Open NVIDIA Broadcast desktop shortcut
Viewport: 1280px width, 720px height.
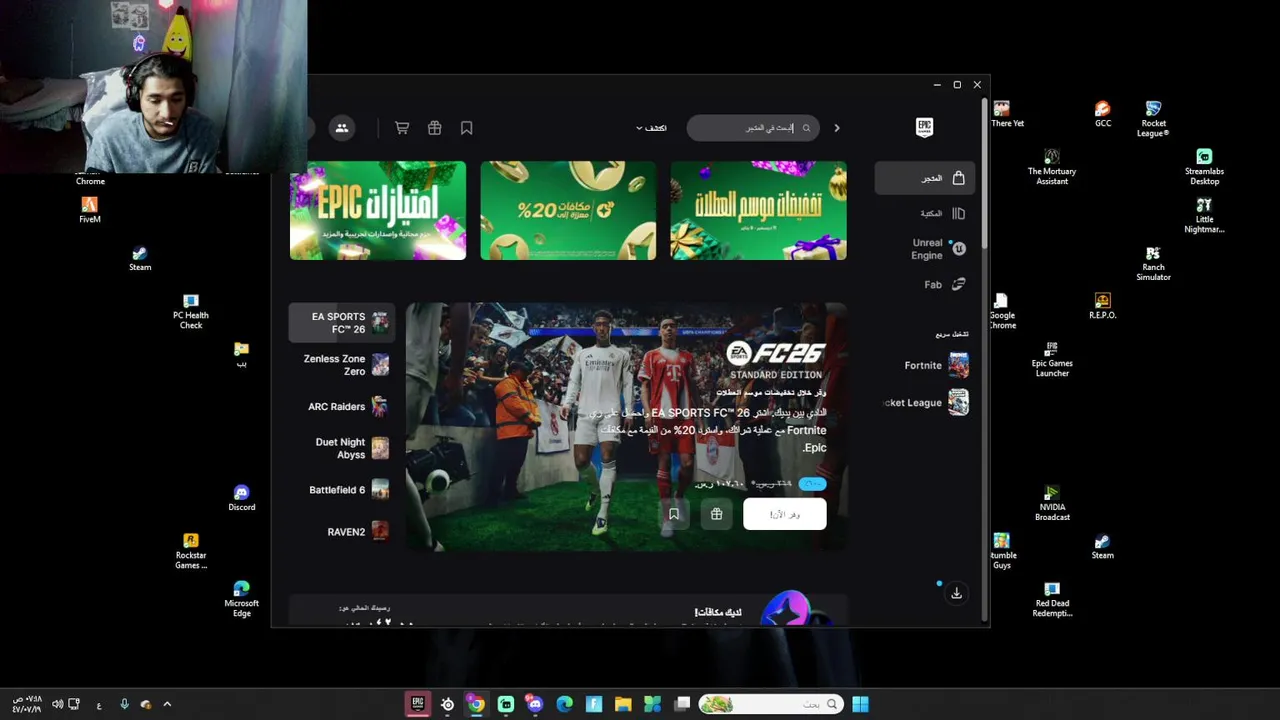(x=1052, y=503)
